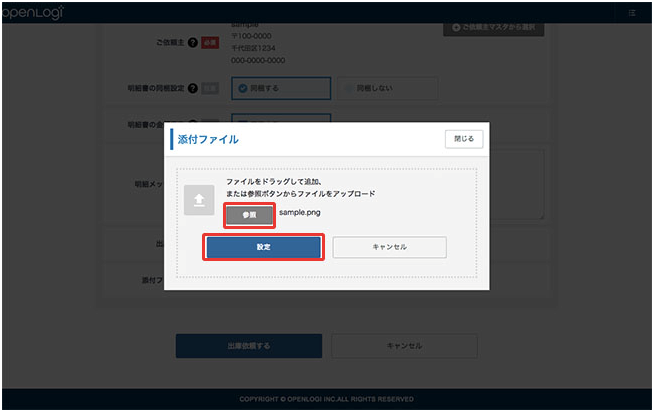
Task: Click the 参照 browse button
Action: coord(249,215)
